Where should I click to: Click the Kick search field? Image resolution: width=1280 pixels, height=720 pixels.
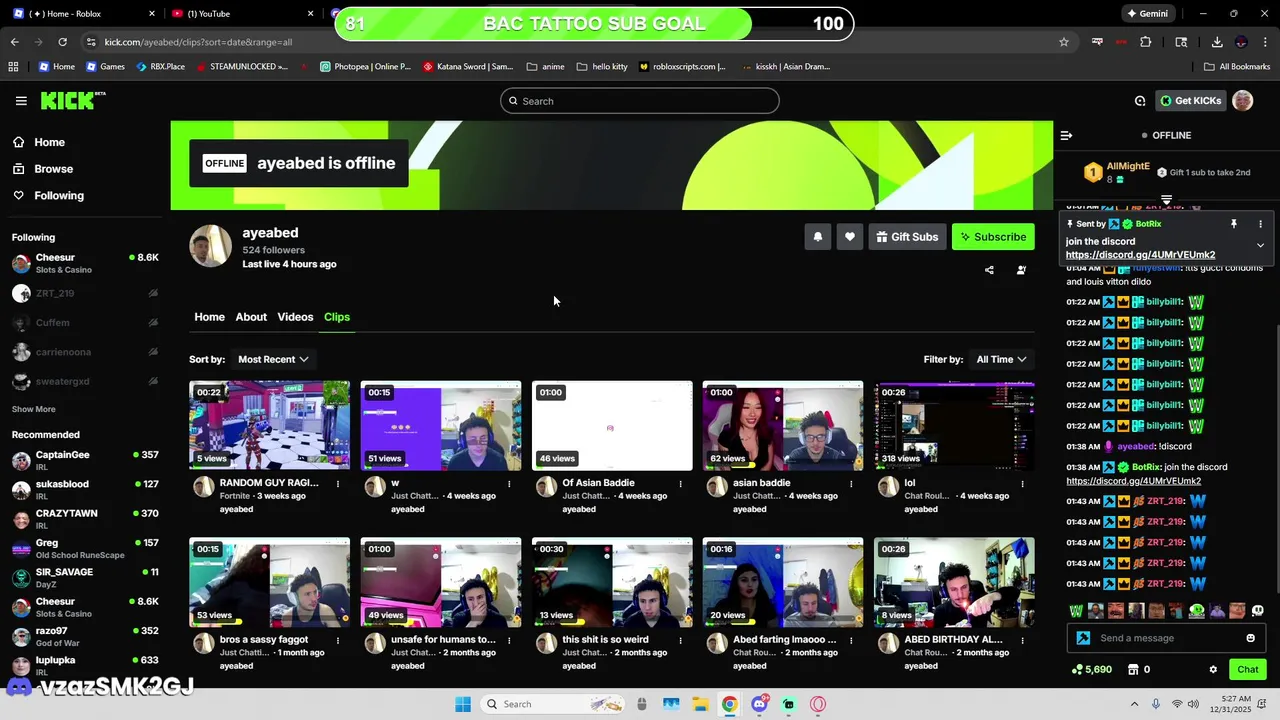point(640,101)
